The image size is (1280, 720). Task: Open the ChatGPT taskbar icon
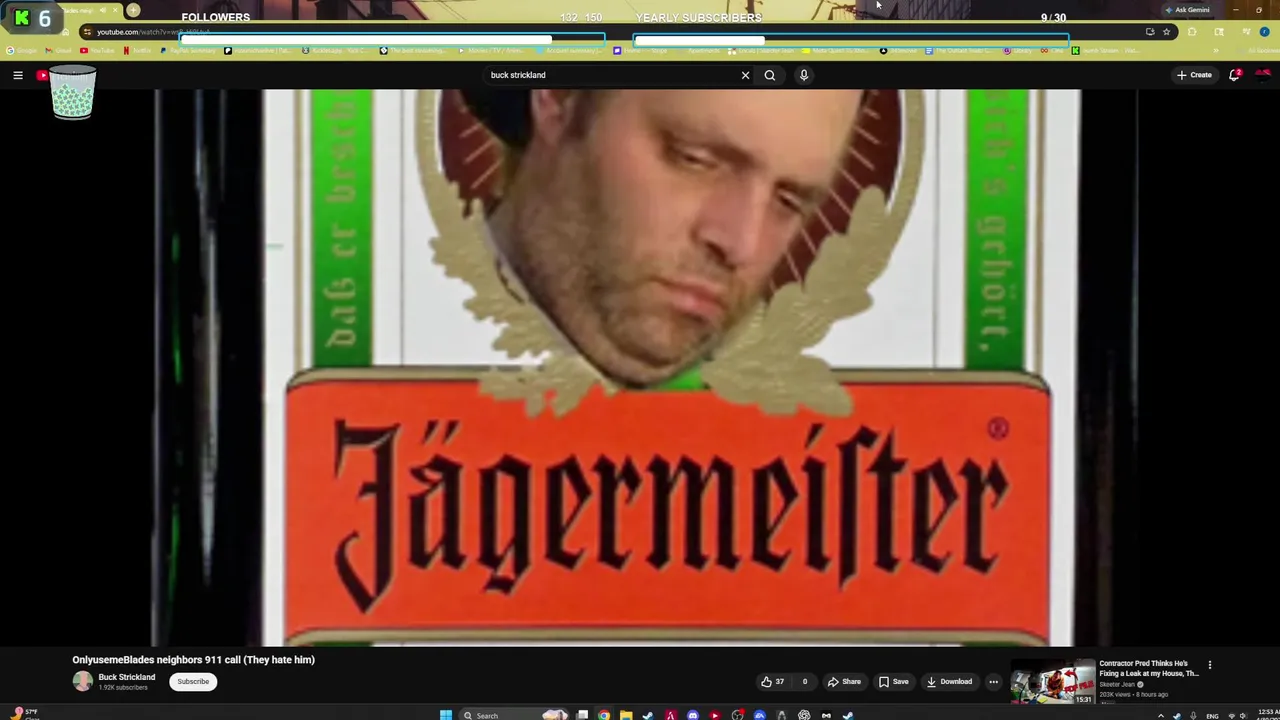tap(804, 715)
